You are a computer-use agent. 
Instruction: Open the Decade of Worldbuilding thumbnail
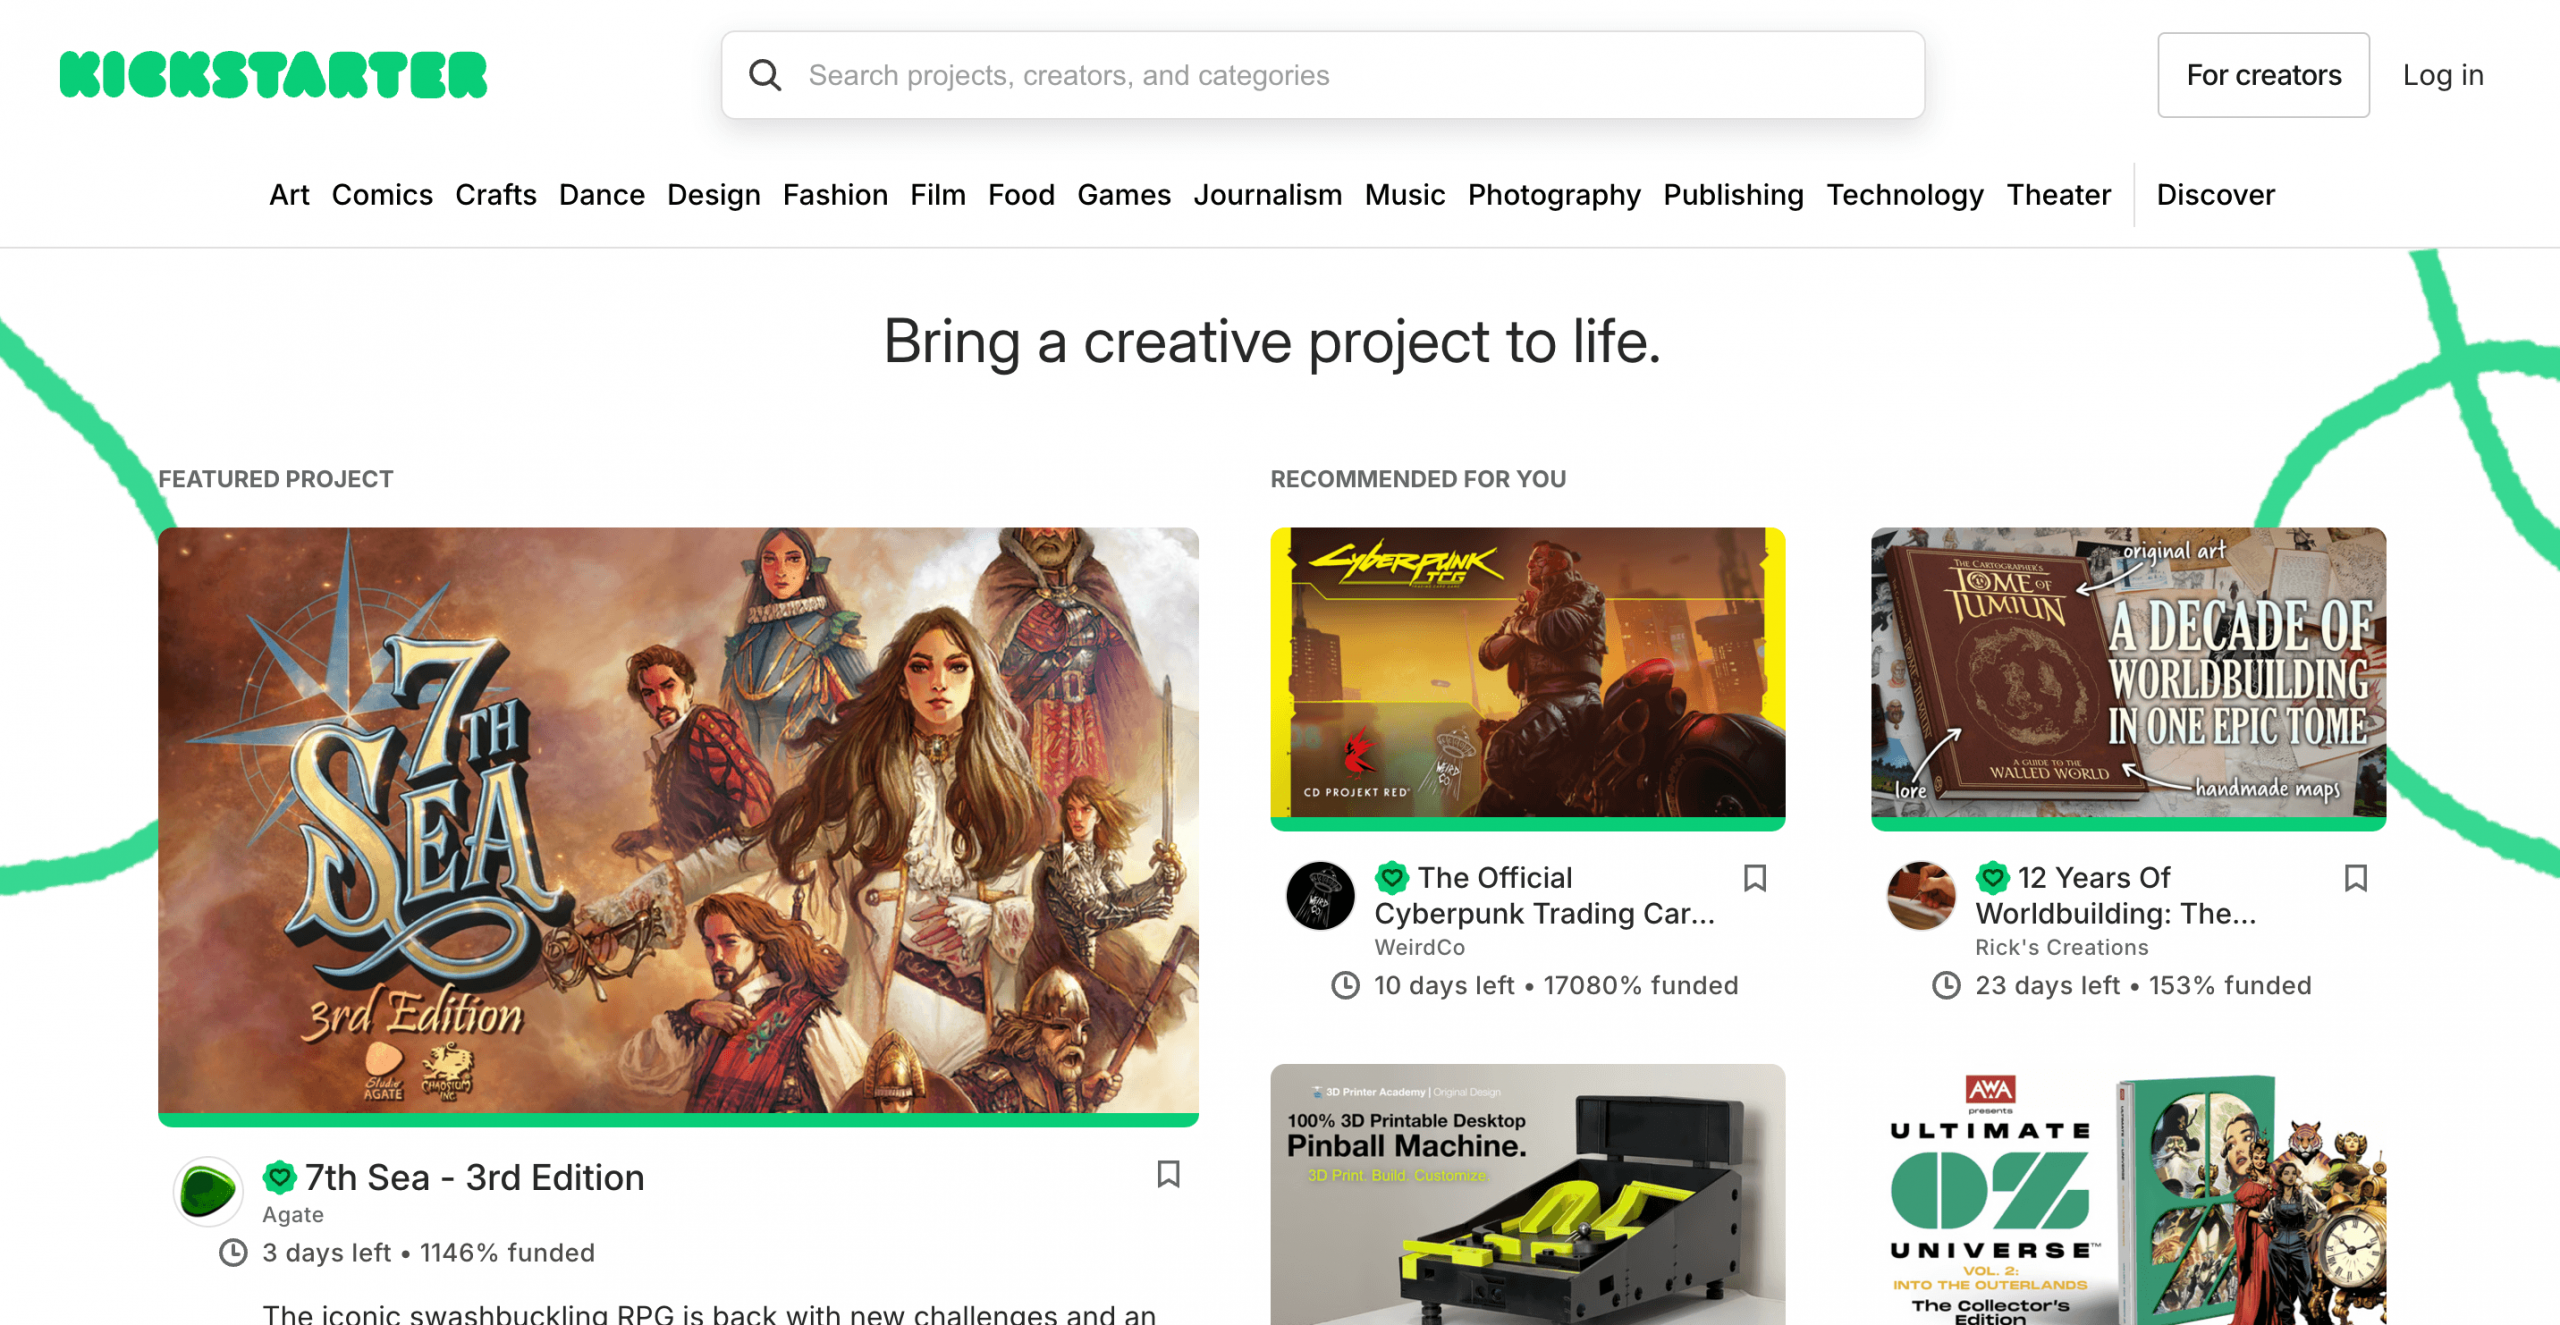[2128, 673]
